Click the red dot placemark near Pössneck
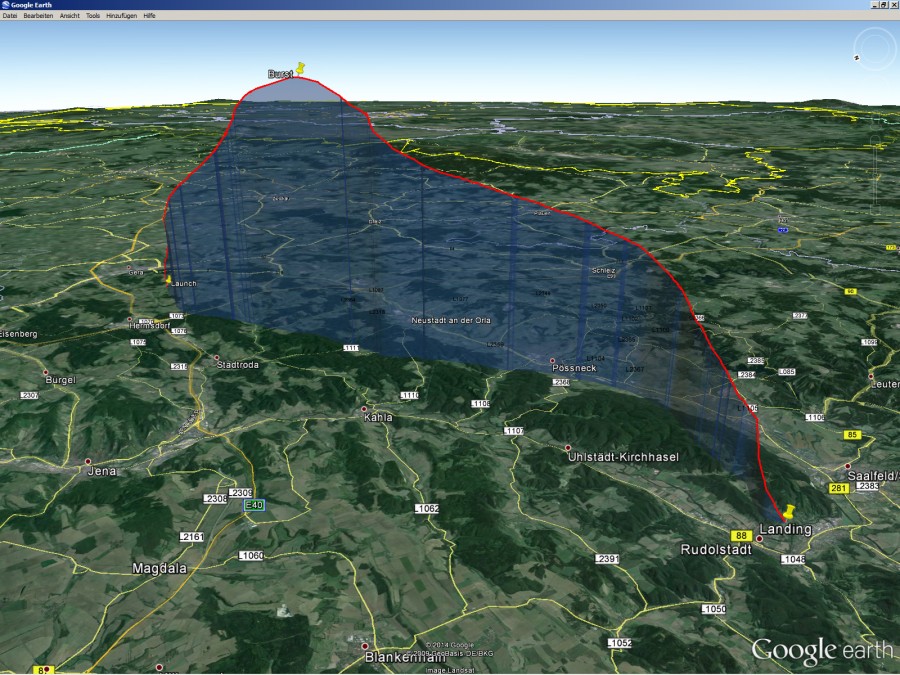The height and width of the screenshot is (675, 900). tap(552, 361)
